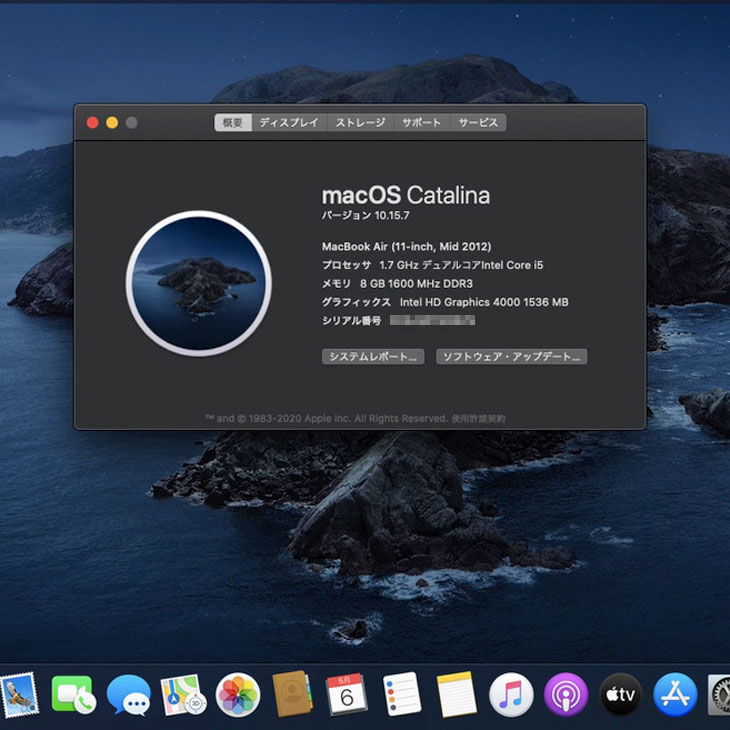The image size is (730, 730).
Task: Launch the Apple TV app
Action: (x=621, y=695)
